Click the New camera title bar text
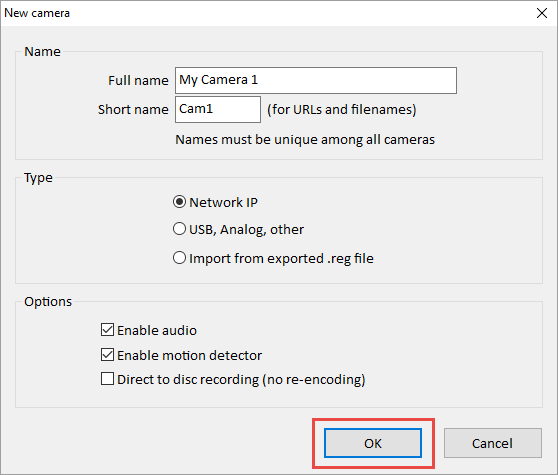Viewport: 558px width, 475px height. (37, 13)
